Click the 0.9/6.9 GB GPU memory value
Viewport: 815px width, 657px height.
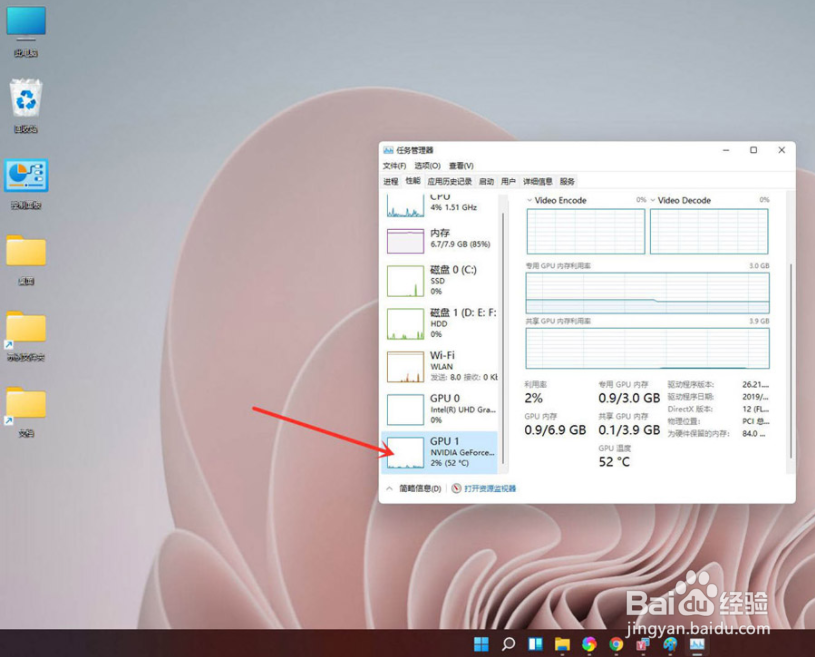point(555,430)
